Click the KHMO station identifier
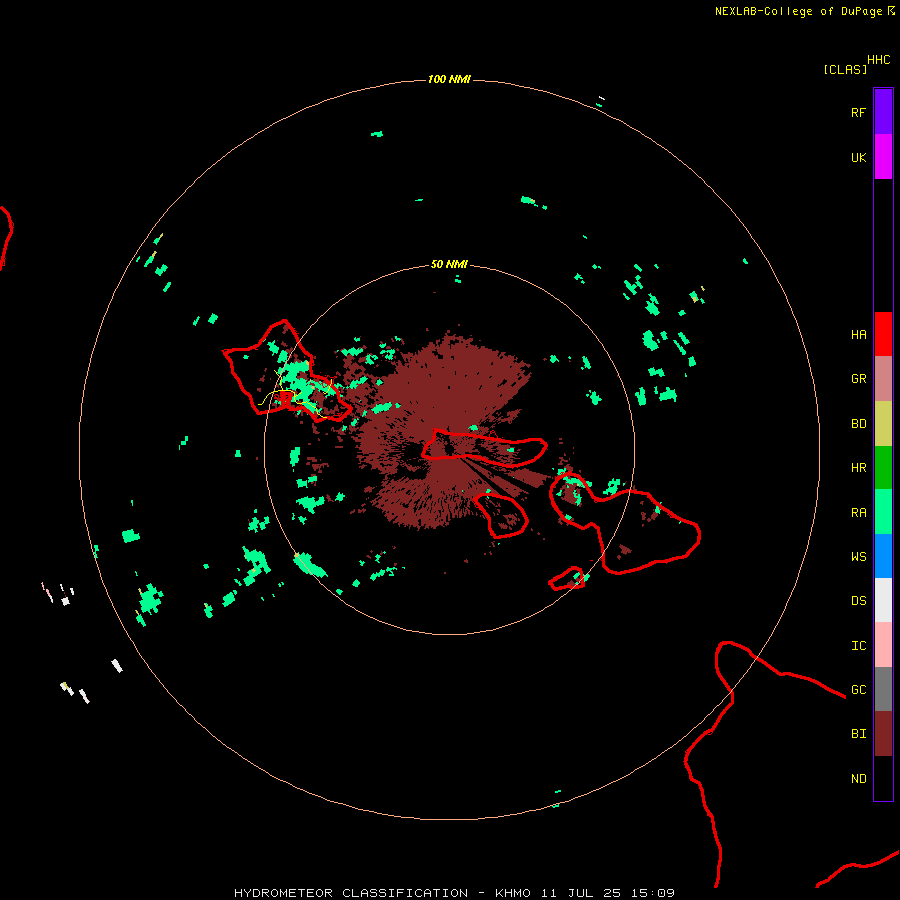The image size is (900, 900). pyautogui.click(x=513, y=893)
